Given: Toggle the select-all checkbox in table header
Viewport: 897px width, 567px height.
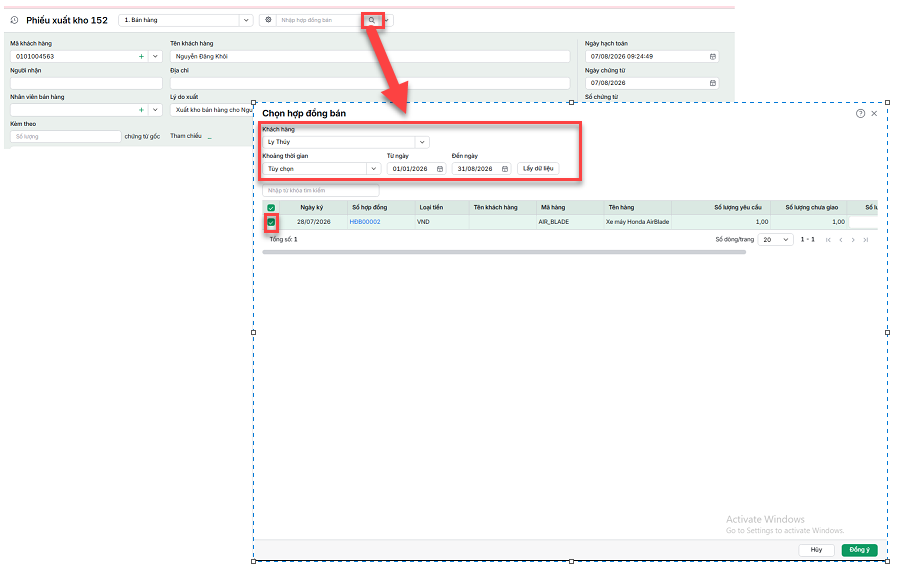Looking at the screenshot, I should click(271, 208).
